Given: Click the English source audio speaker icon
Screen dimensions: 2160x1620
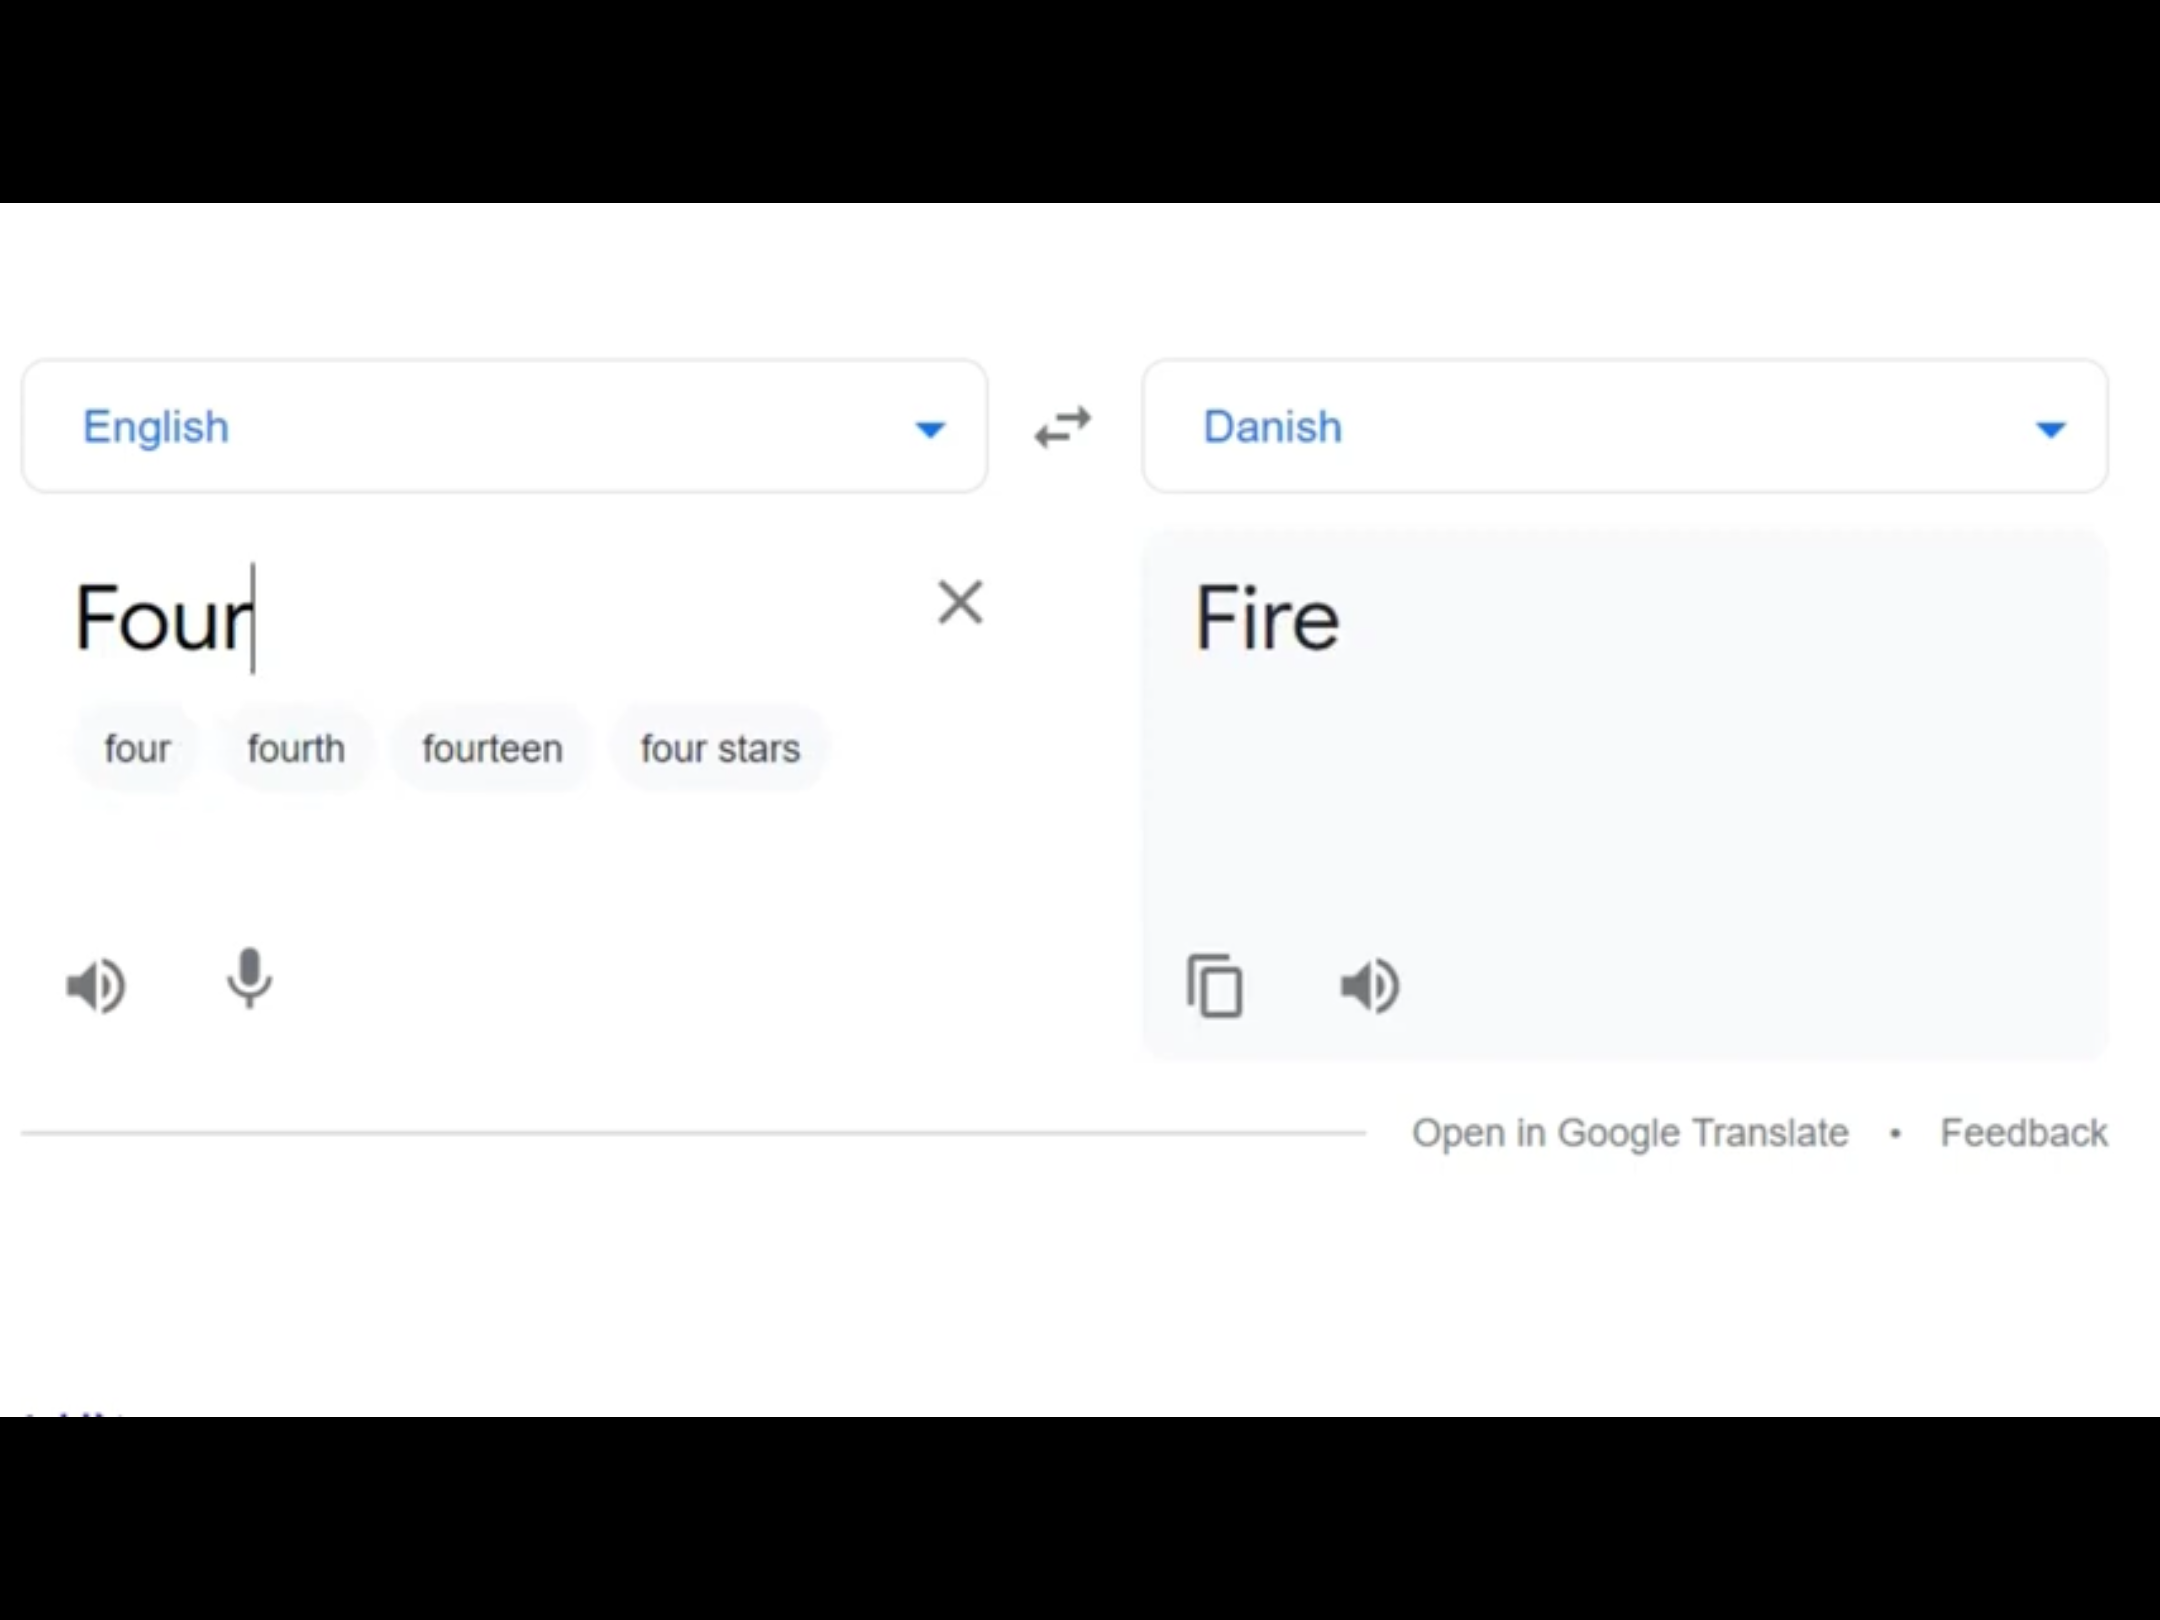Looking at the screenshot, I should (95, 984).
